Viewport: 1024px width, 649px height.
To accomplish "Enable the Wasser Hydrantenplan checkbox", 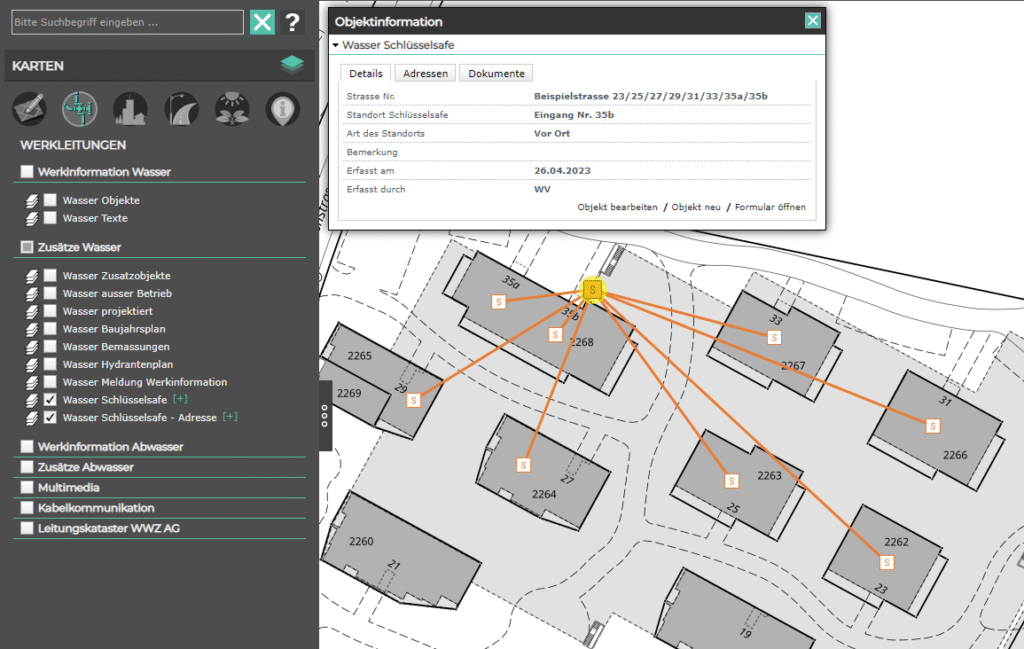I will (50, 364).
